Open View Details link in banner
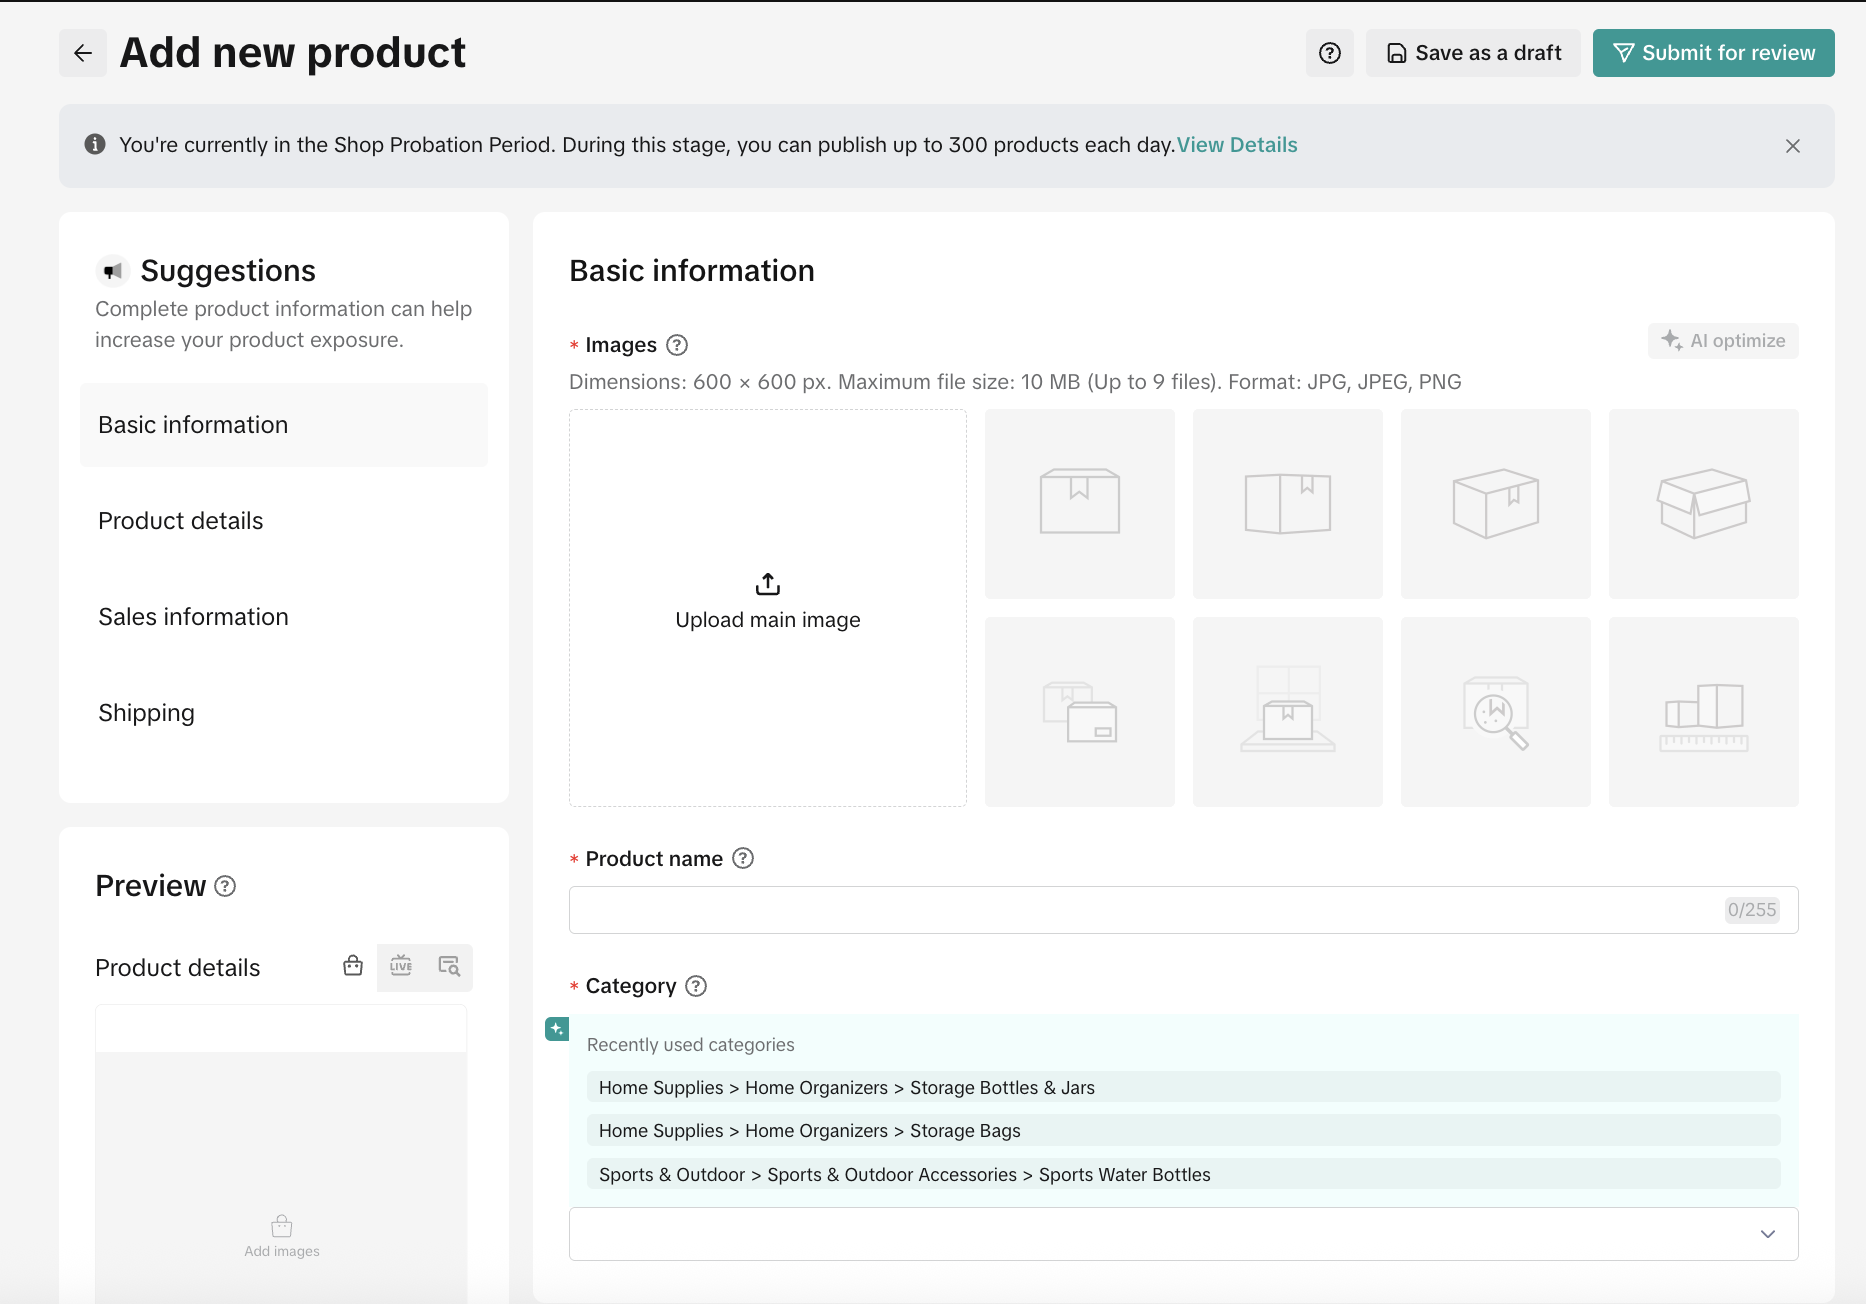The image size is (1866, 1304). pyautogui.click(x=1237, y=145)
